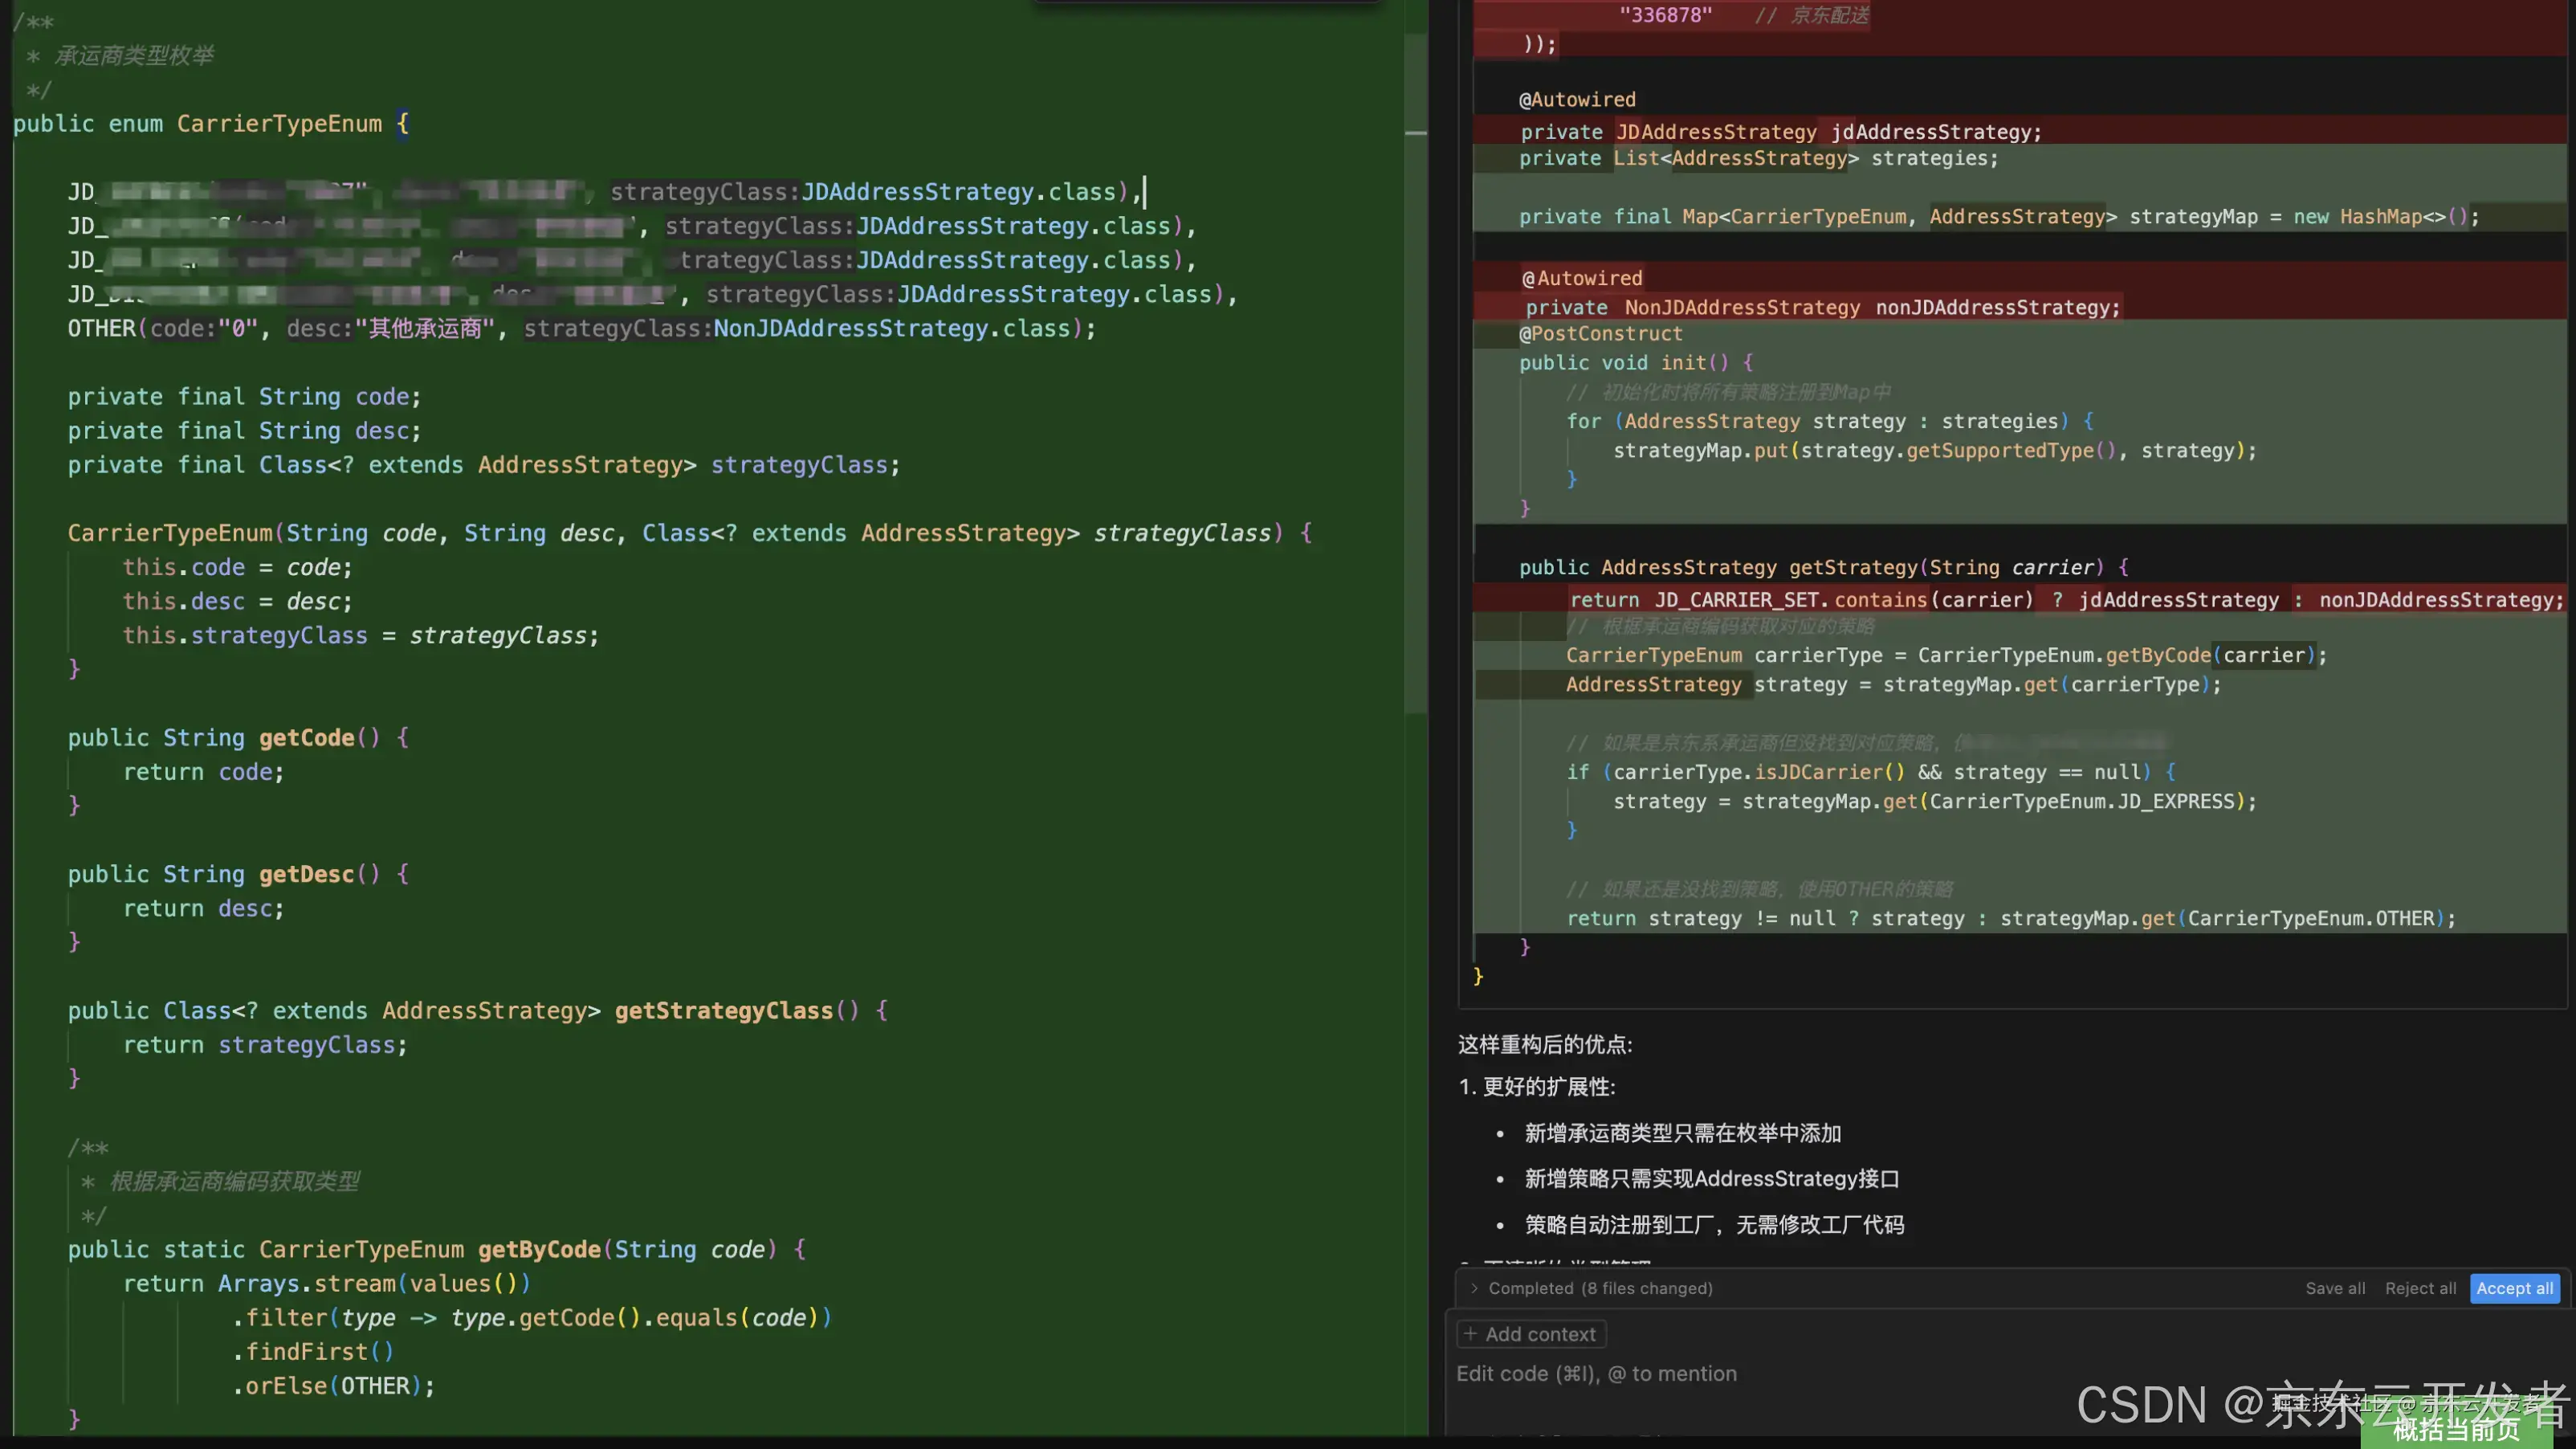Click the Save all option
Screen dimensions: 2576x1449
[2335, 1286]
